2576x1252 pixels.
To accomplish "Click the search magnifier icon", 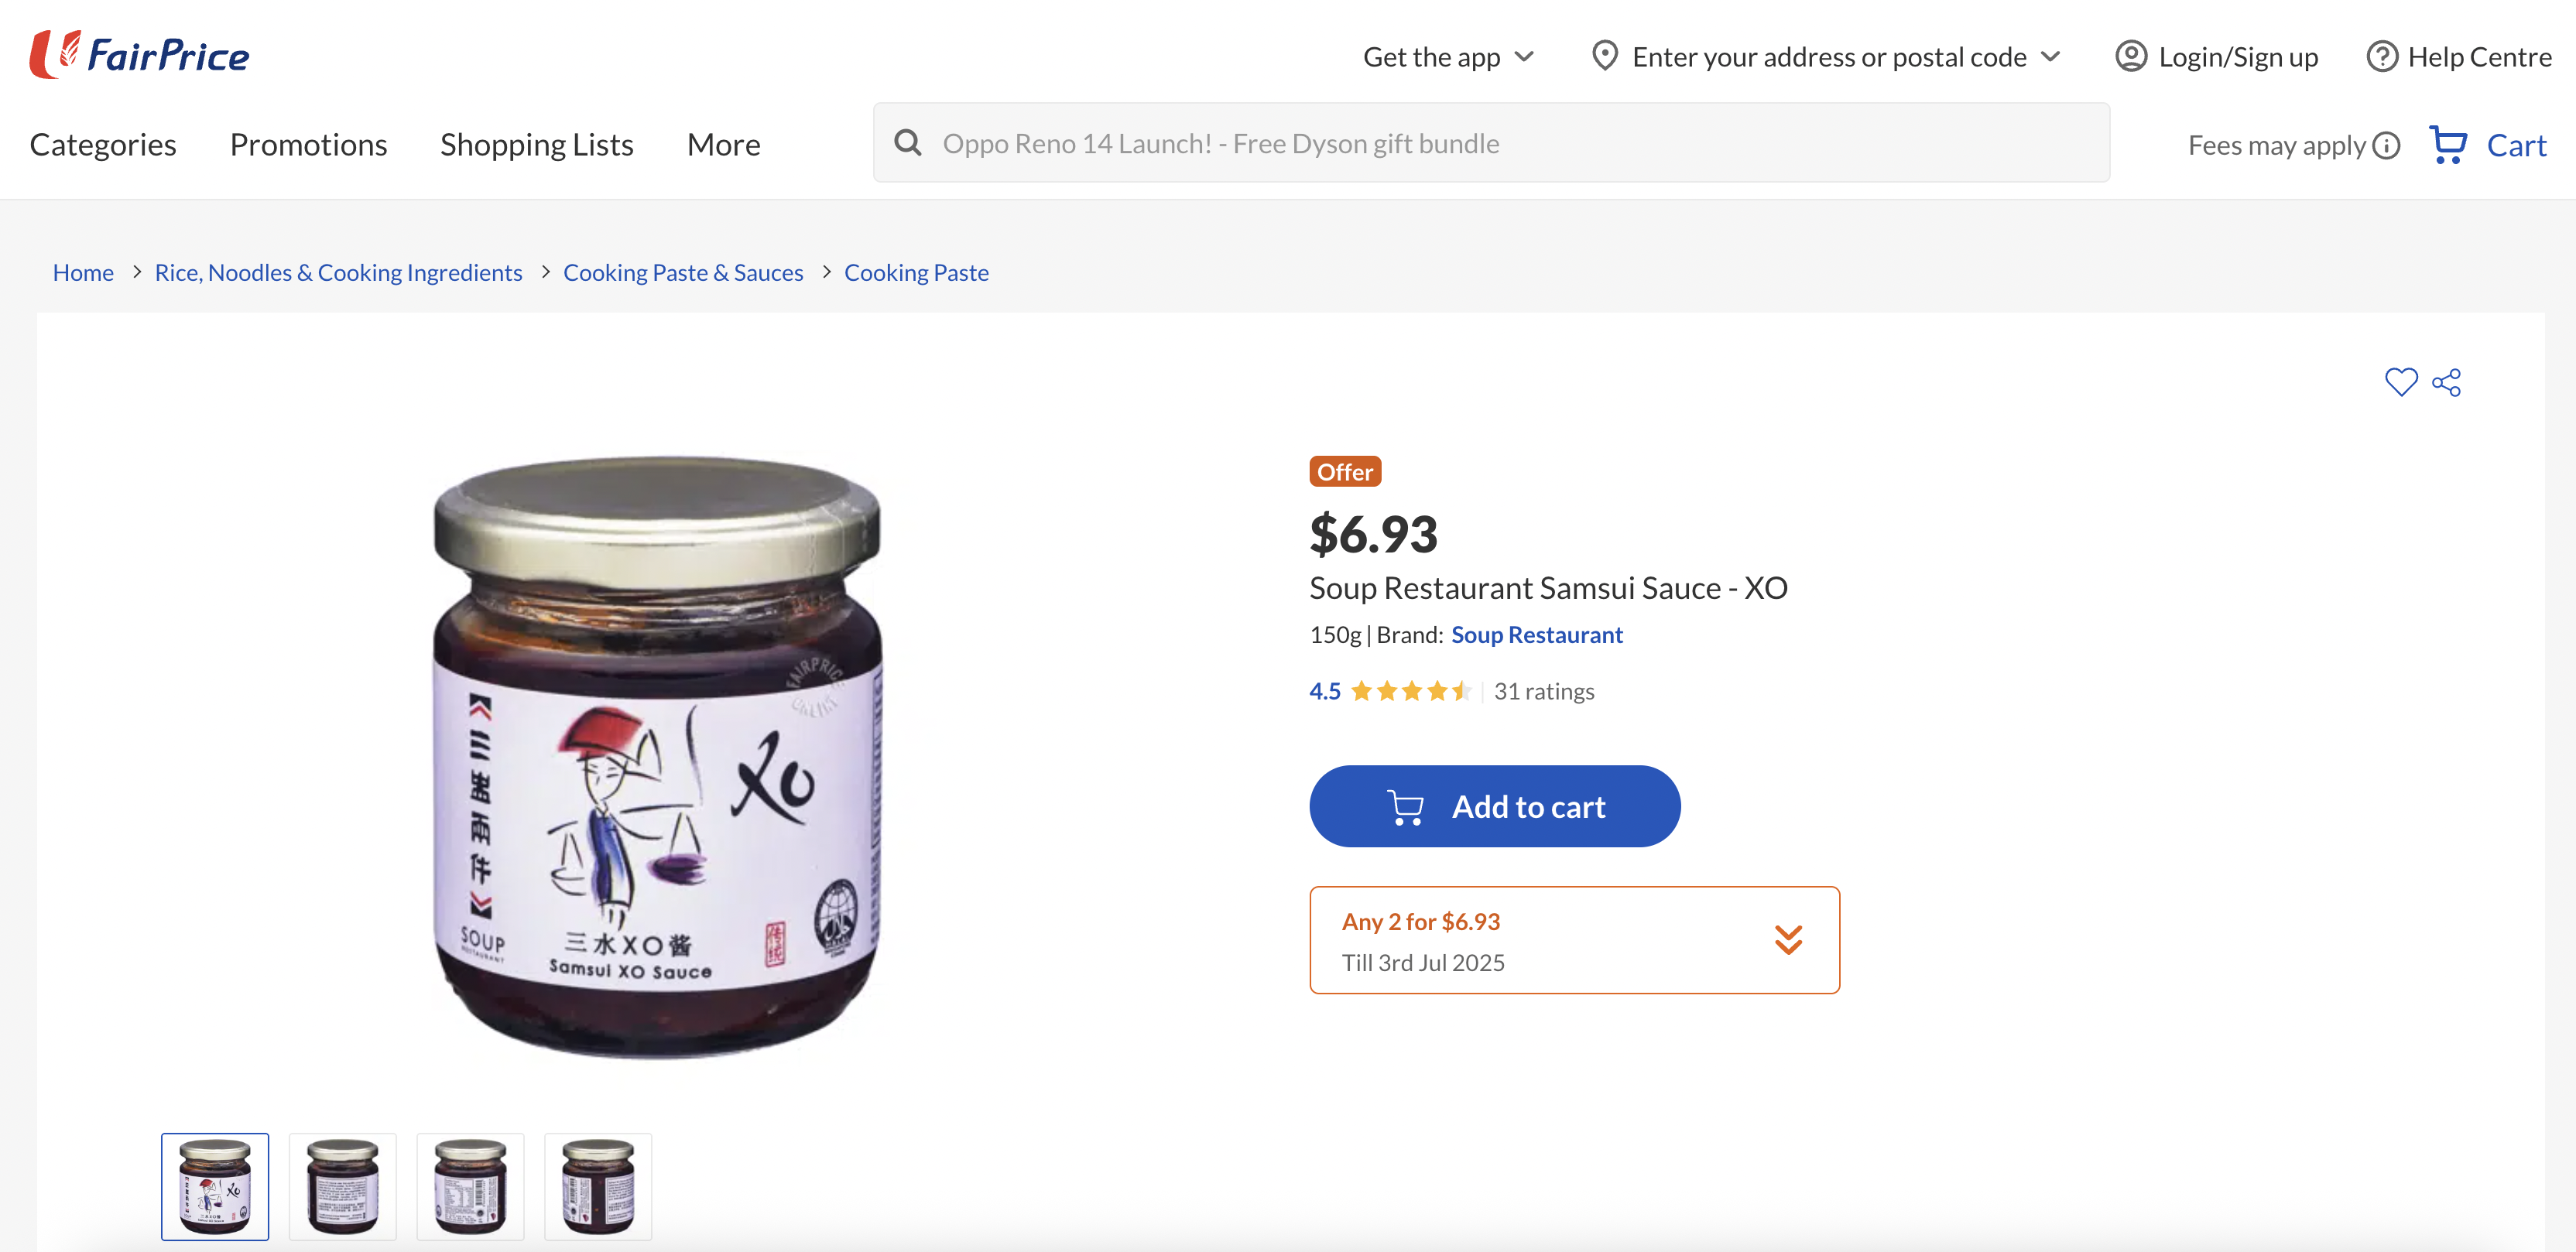I will pyautogui.click(x=908, y=143).
